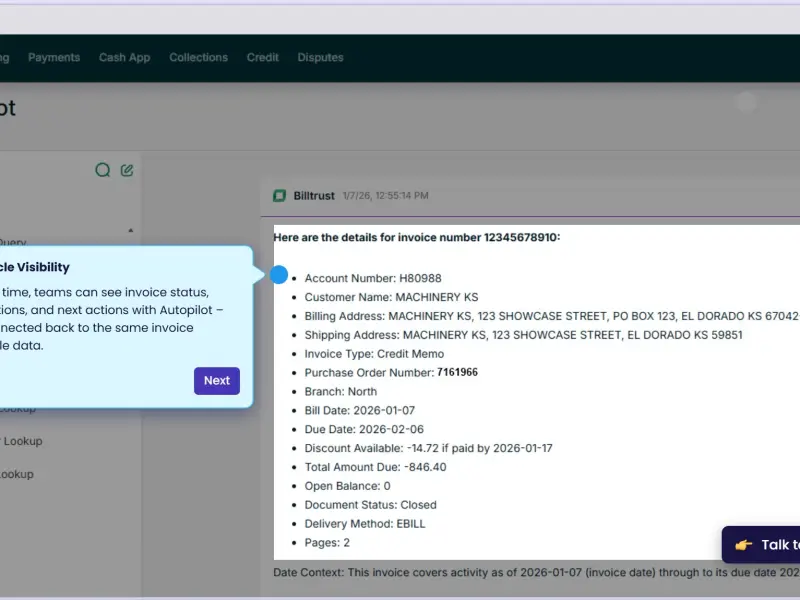
Task: Click the bold purchase order number 7161966
Action: [x=457, y=372]
